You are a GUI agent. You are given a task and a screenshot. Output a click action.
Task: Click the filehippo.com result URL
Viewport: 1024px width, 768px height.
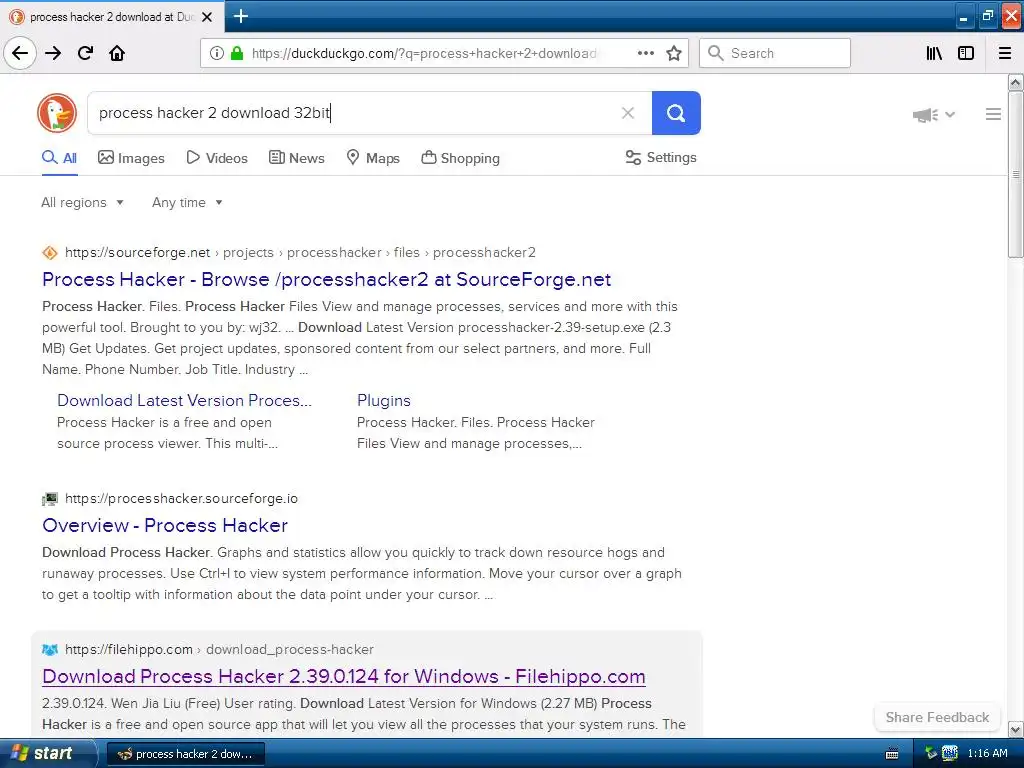[219, 649]
